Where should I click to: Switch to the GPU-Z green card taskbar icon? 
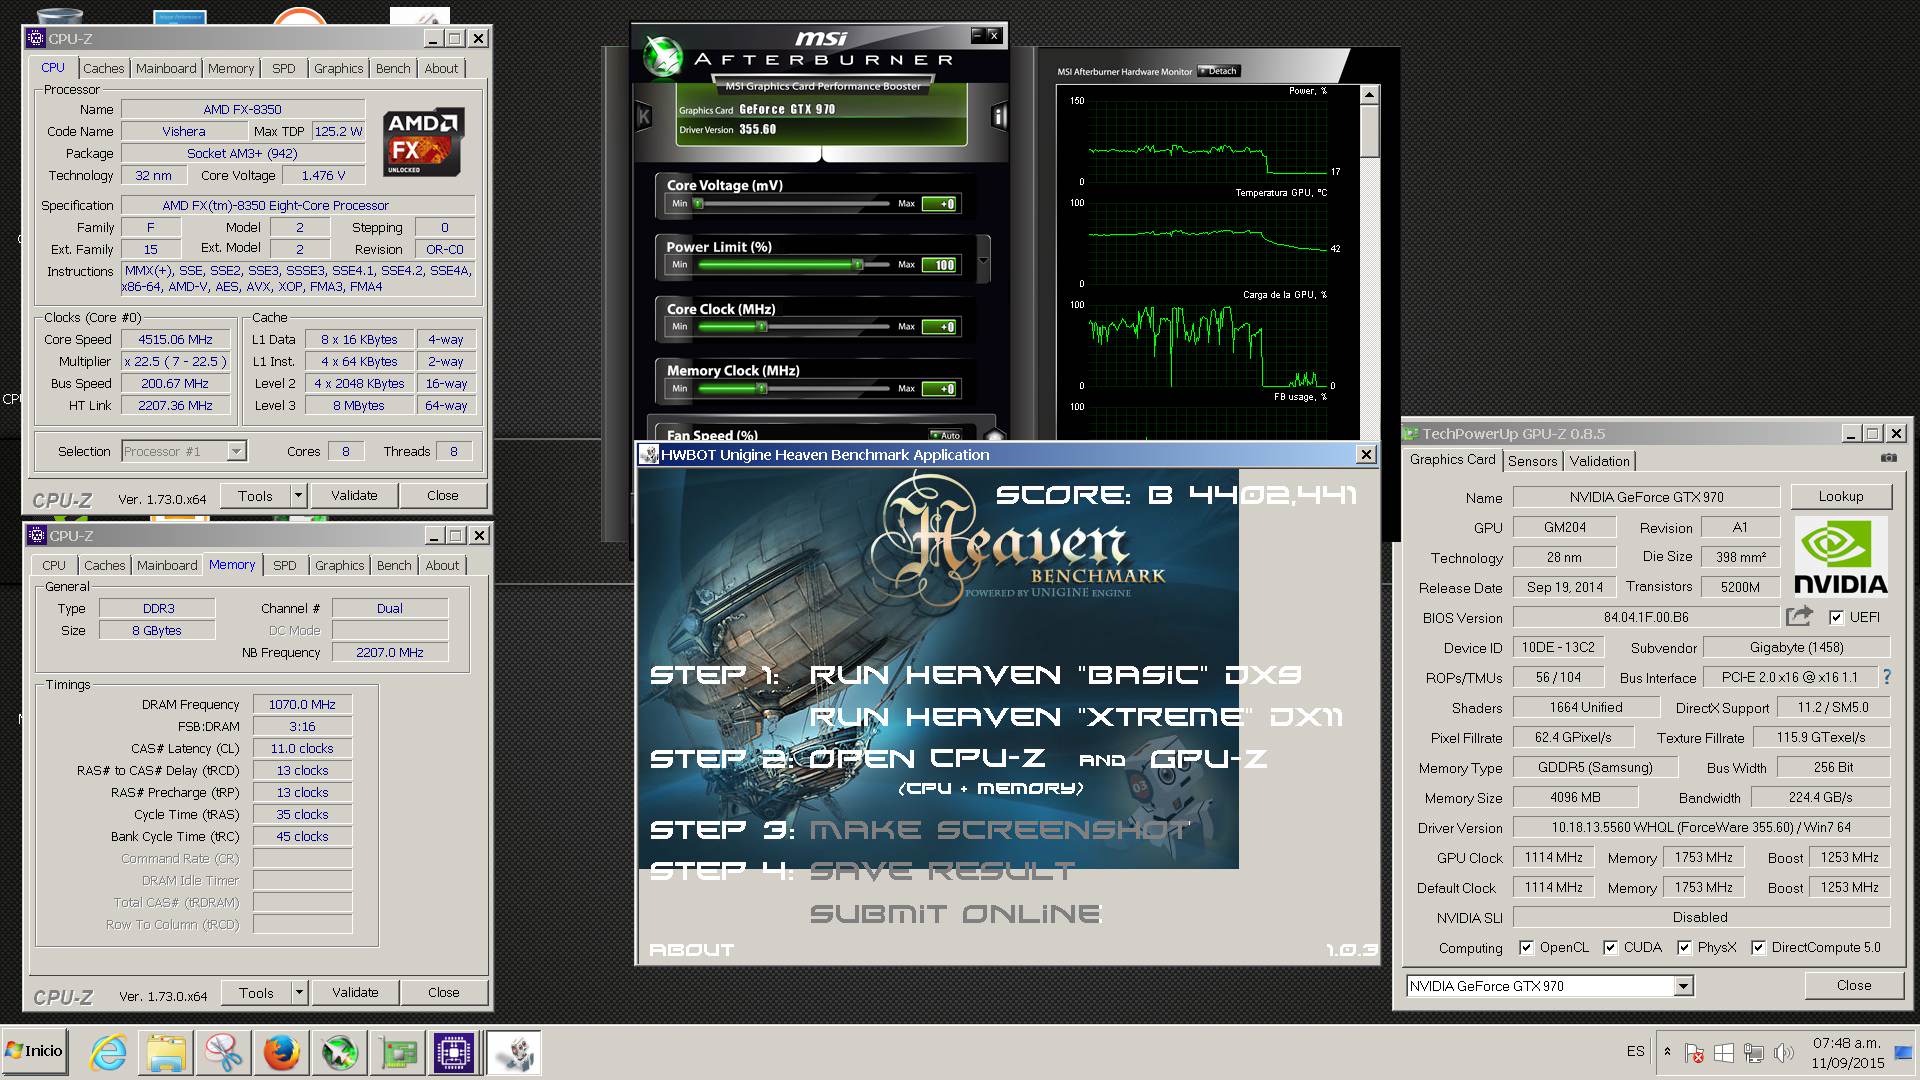(x=398, y=1053)
